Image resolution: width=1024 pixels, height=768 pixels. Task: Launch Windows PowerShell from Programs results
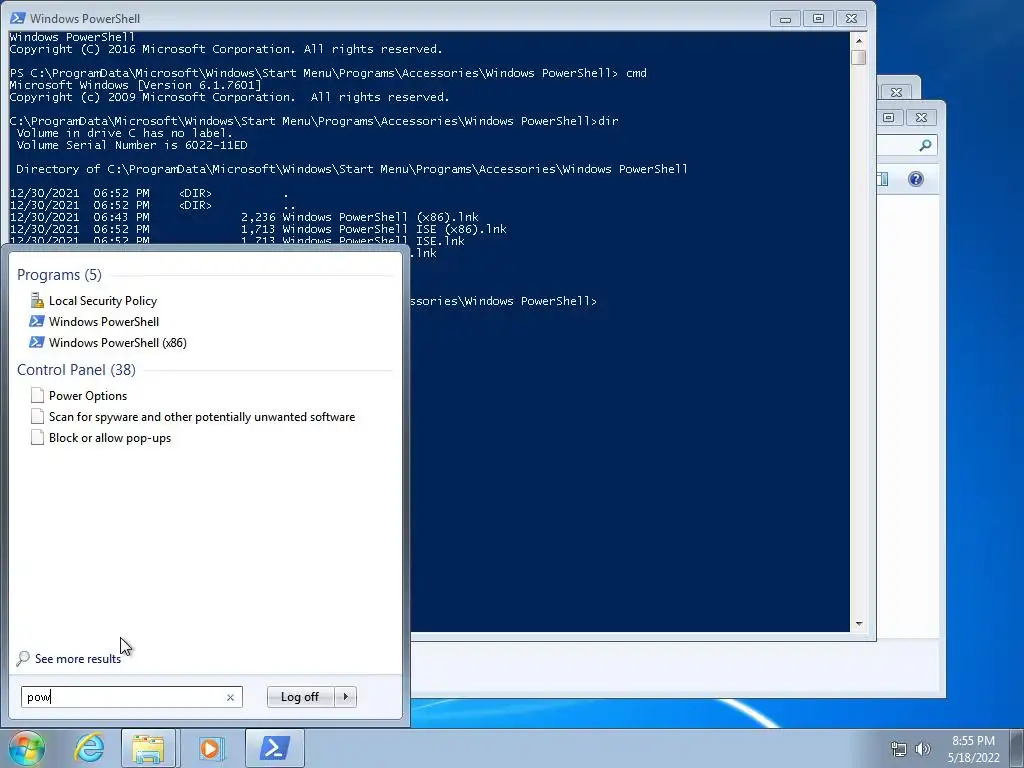click(95, 321)
